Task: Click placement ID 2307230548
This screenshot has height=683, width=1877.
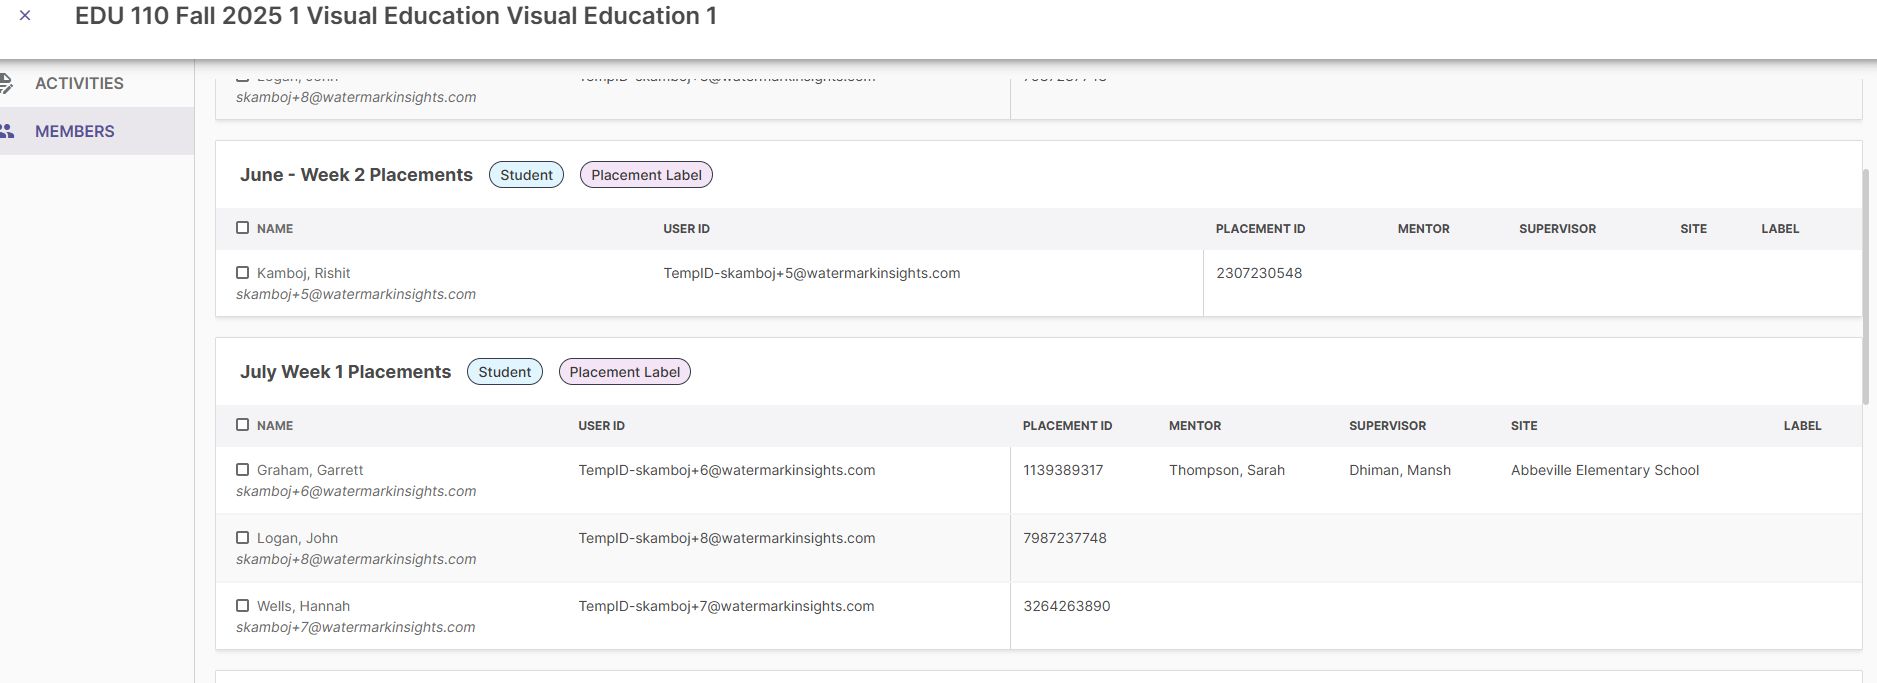Action: pos(1259,273)
